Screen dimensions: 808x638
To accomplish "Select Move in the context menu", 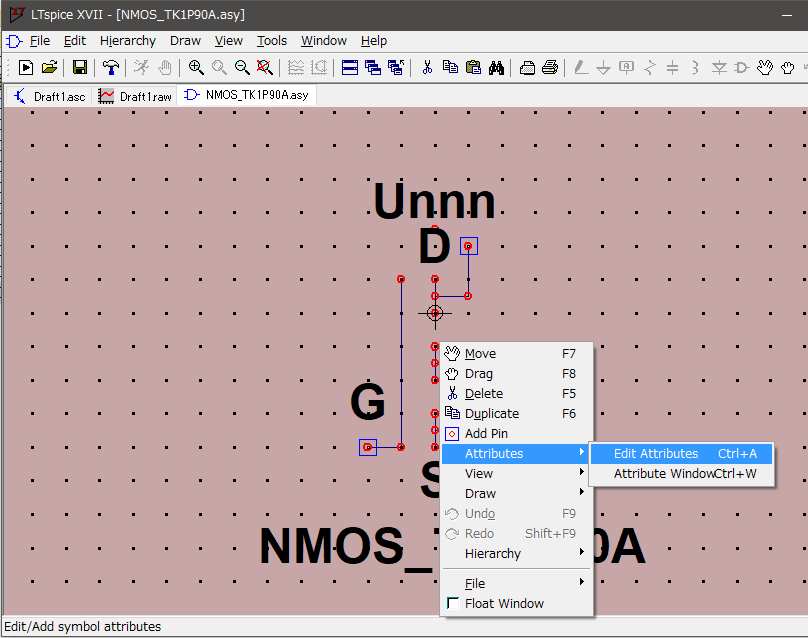I will (x=517, y=354).
